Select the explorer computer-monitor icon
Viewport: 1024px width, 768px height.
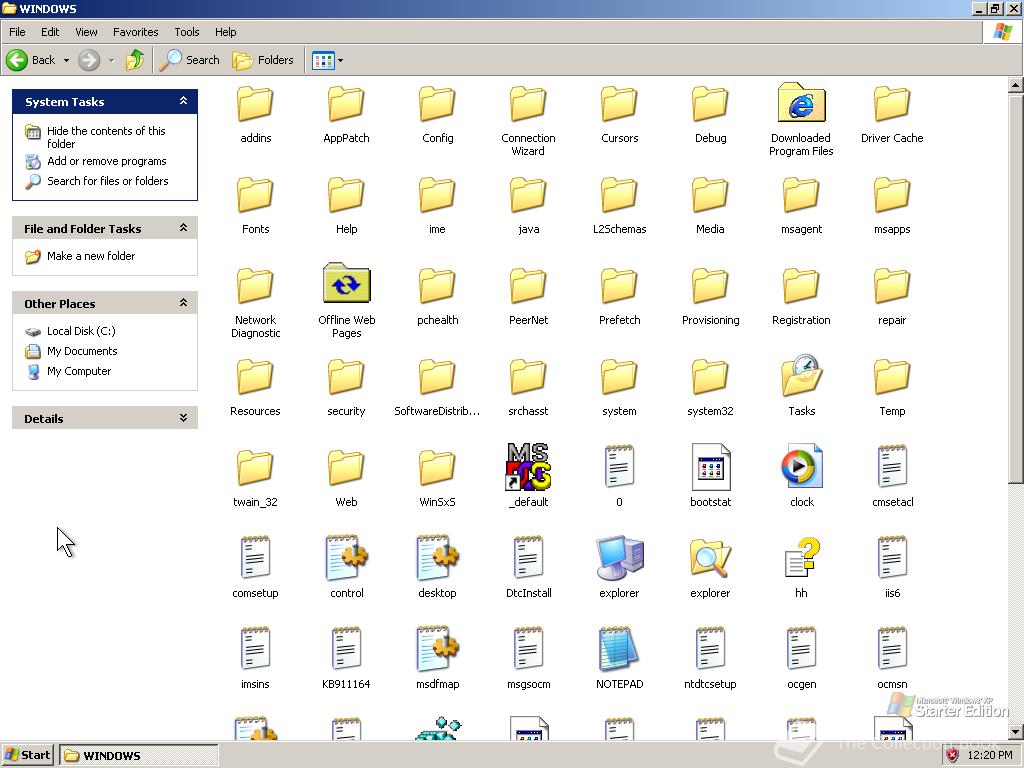(x=619, y=558)
